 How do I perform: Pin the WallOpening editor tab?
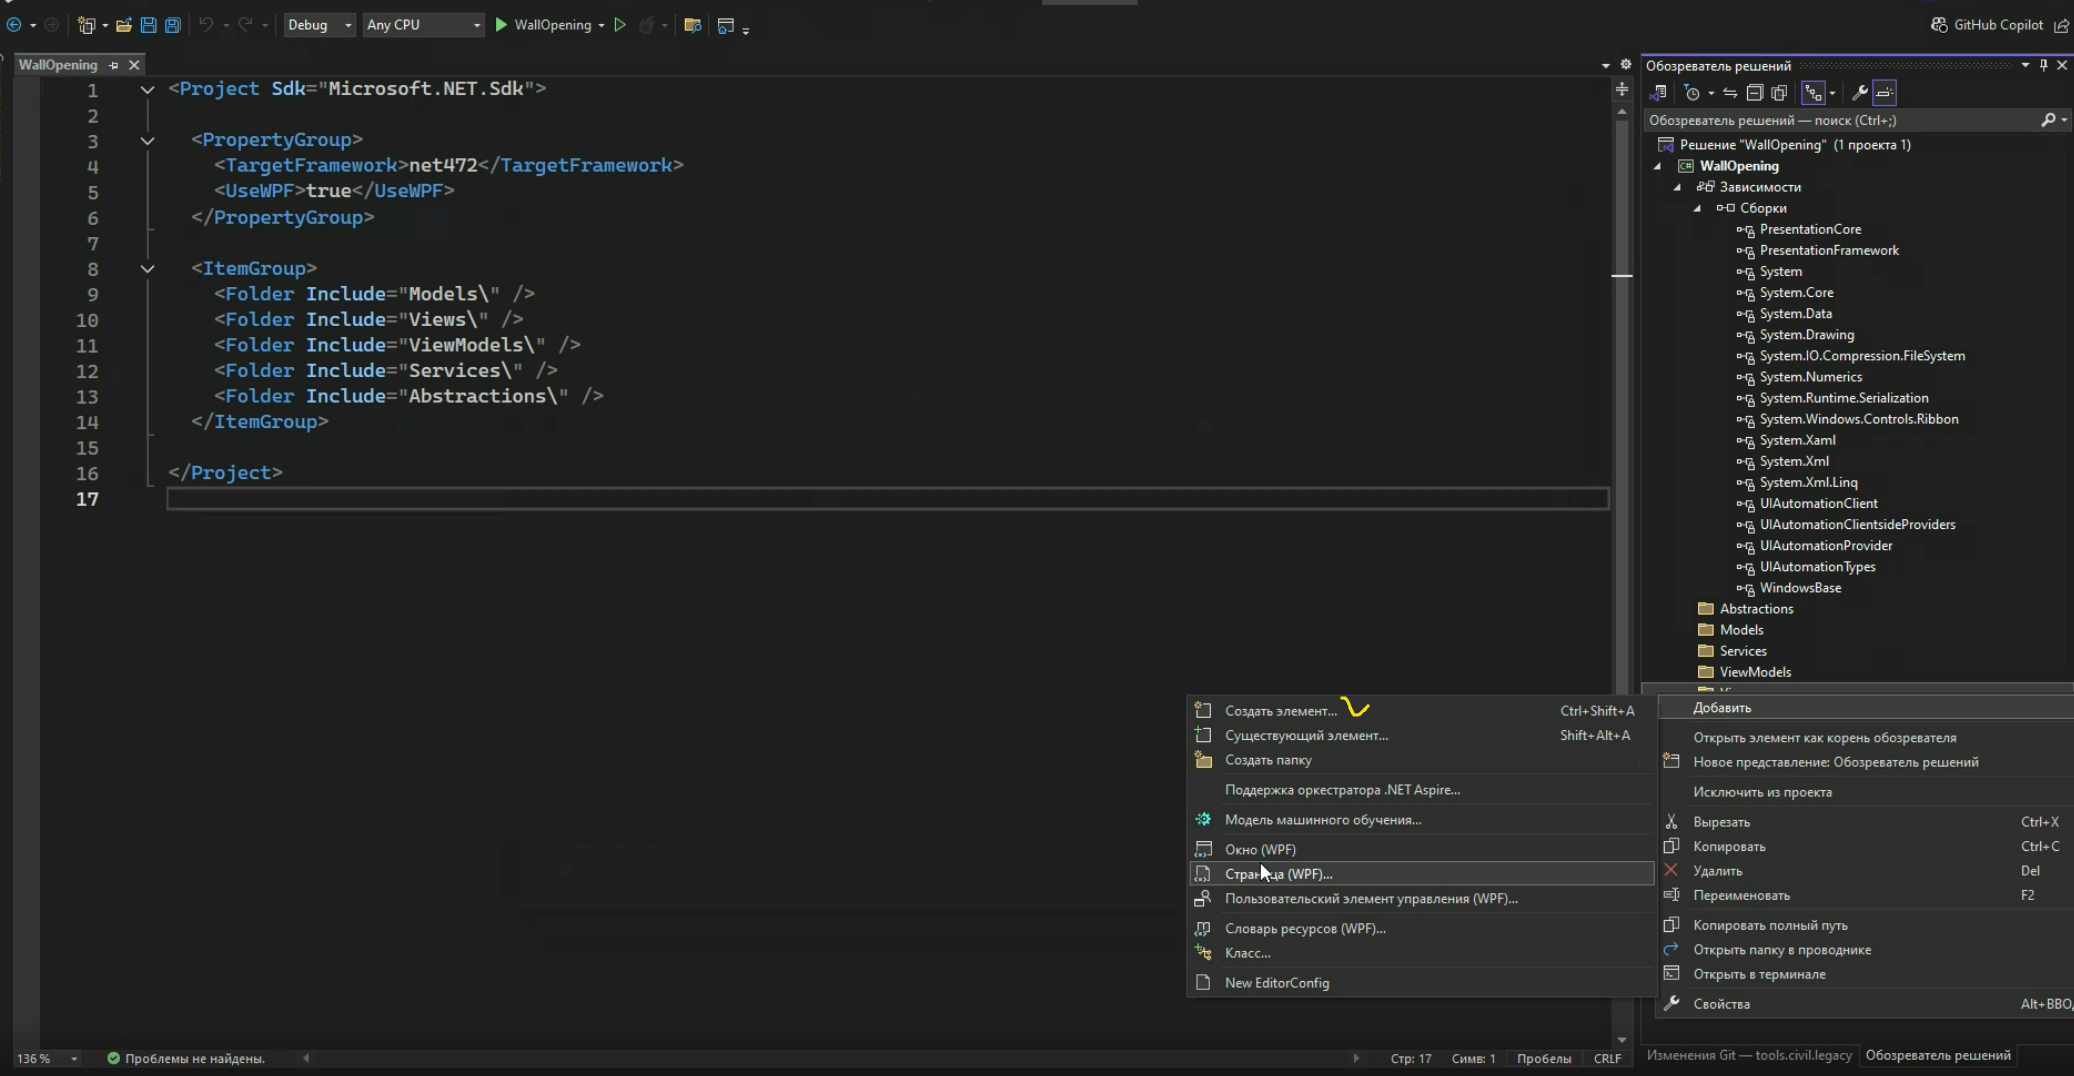(x=114, y=65)
